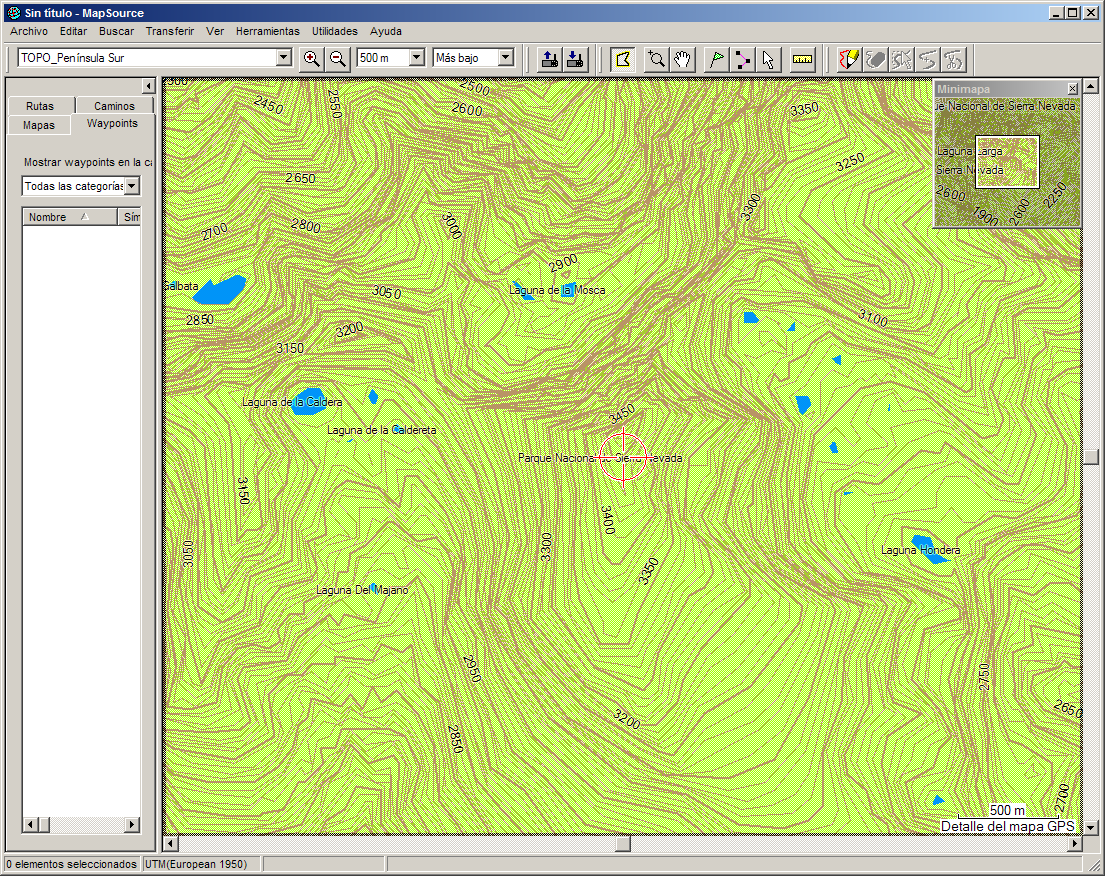
Task: Select the arrow selection tool
Action: 768,59
